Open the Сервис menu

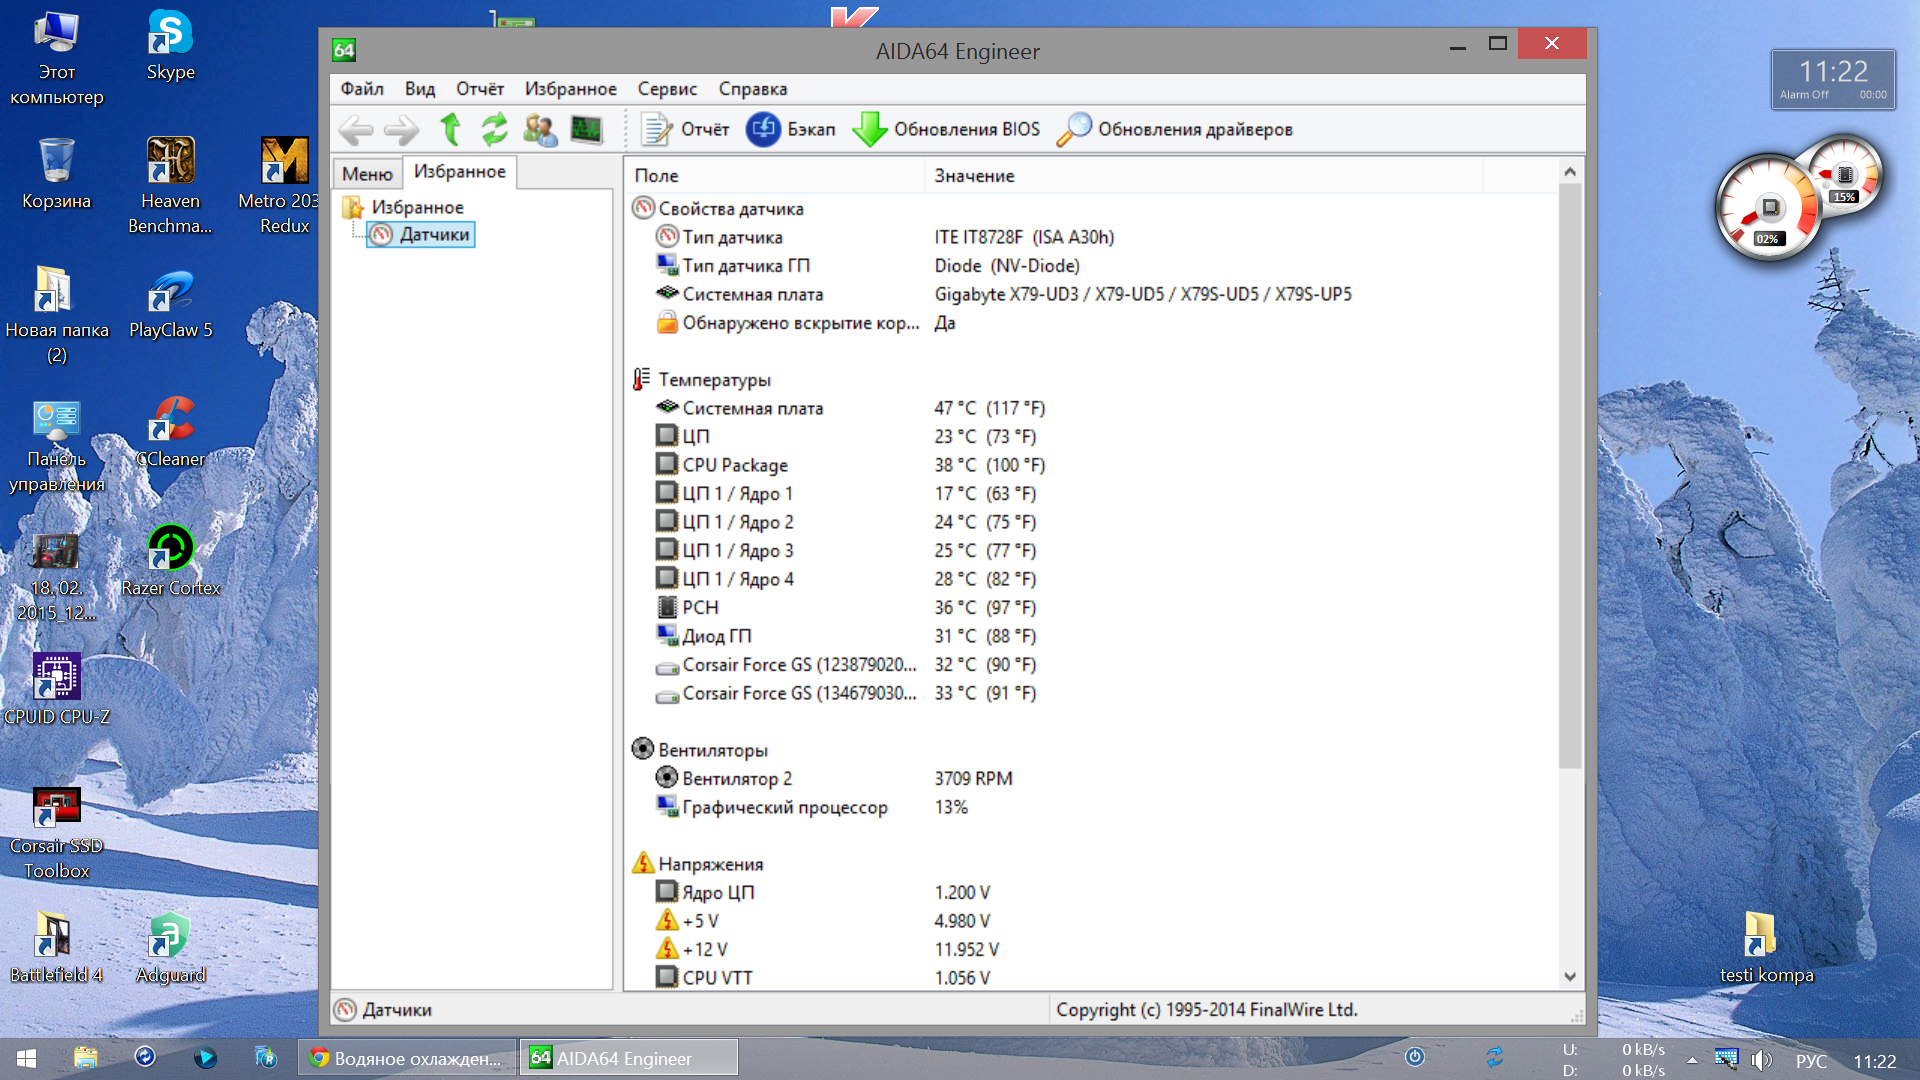(x=667, y=89)
